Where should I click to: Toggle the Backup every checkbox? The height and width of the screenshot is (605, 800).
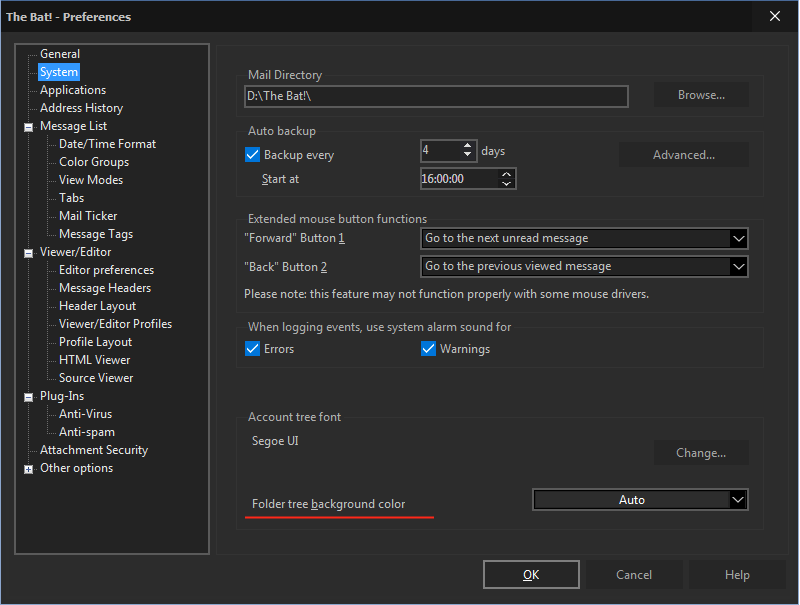tap(253, 155)
